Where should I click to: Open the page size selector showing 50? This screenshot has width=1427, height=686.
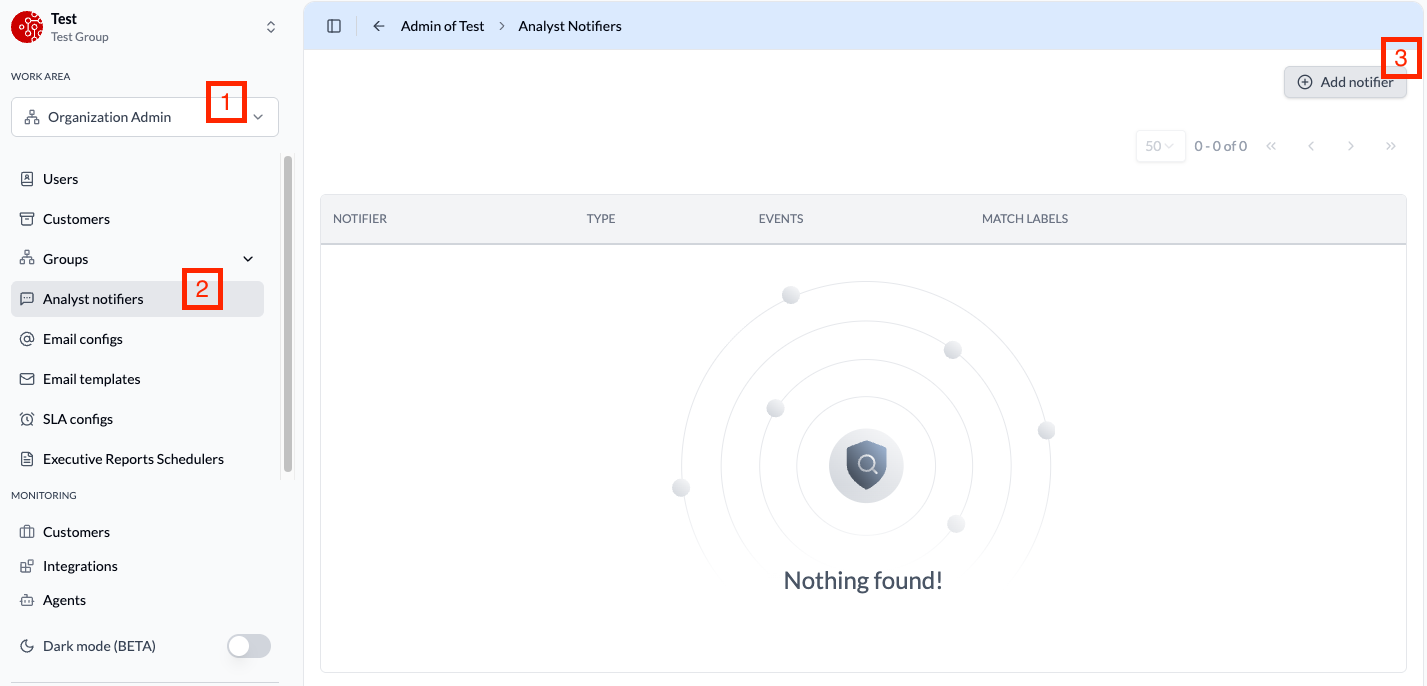point(1160,145)
